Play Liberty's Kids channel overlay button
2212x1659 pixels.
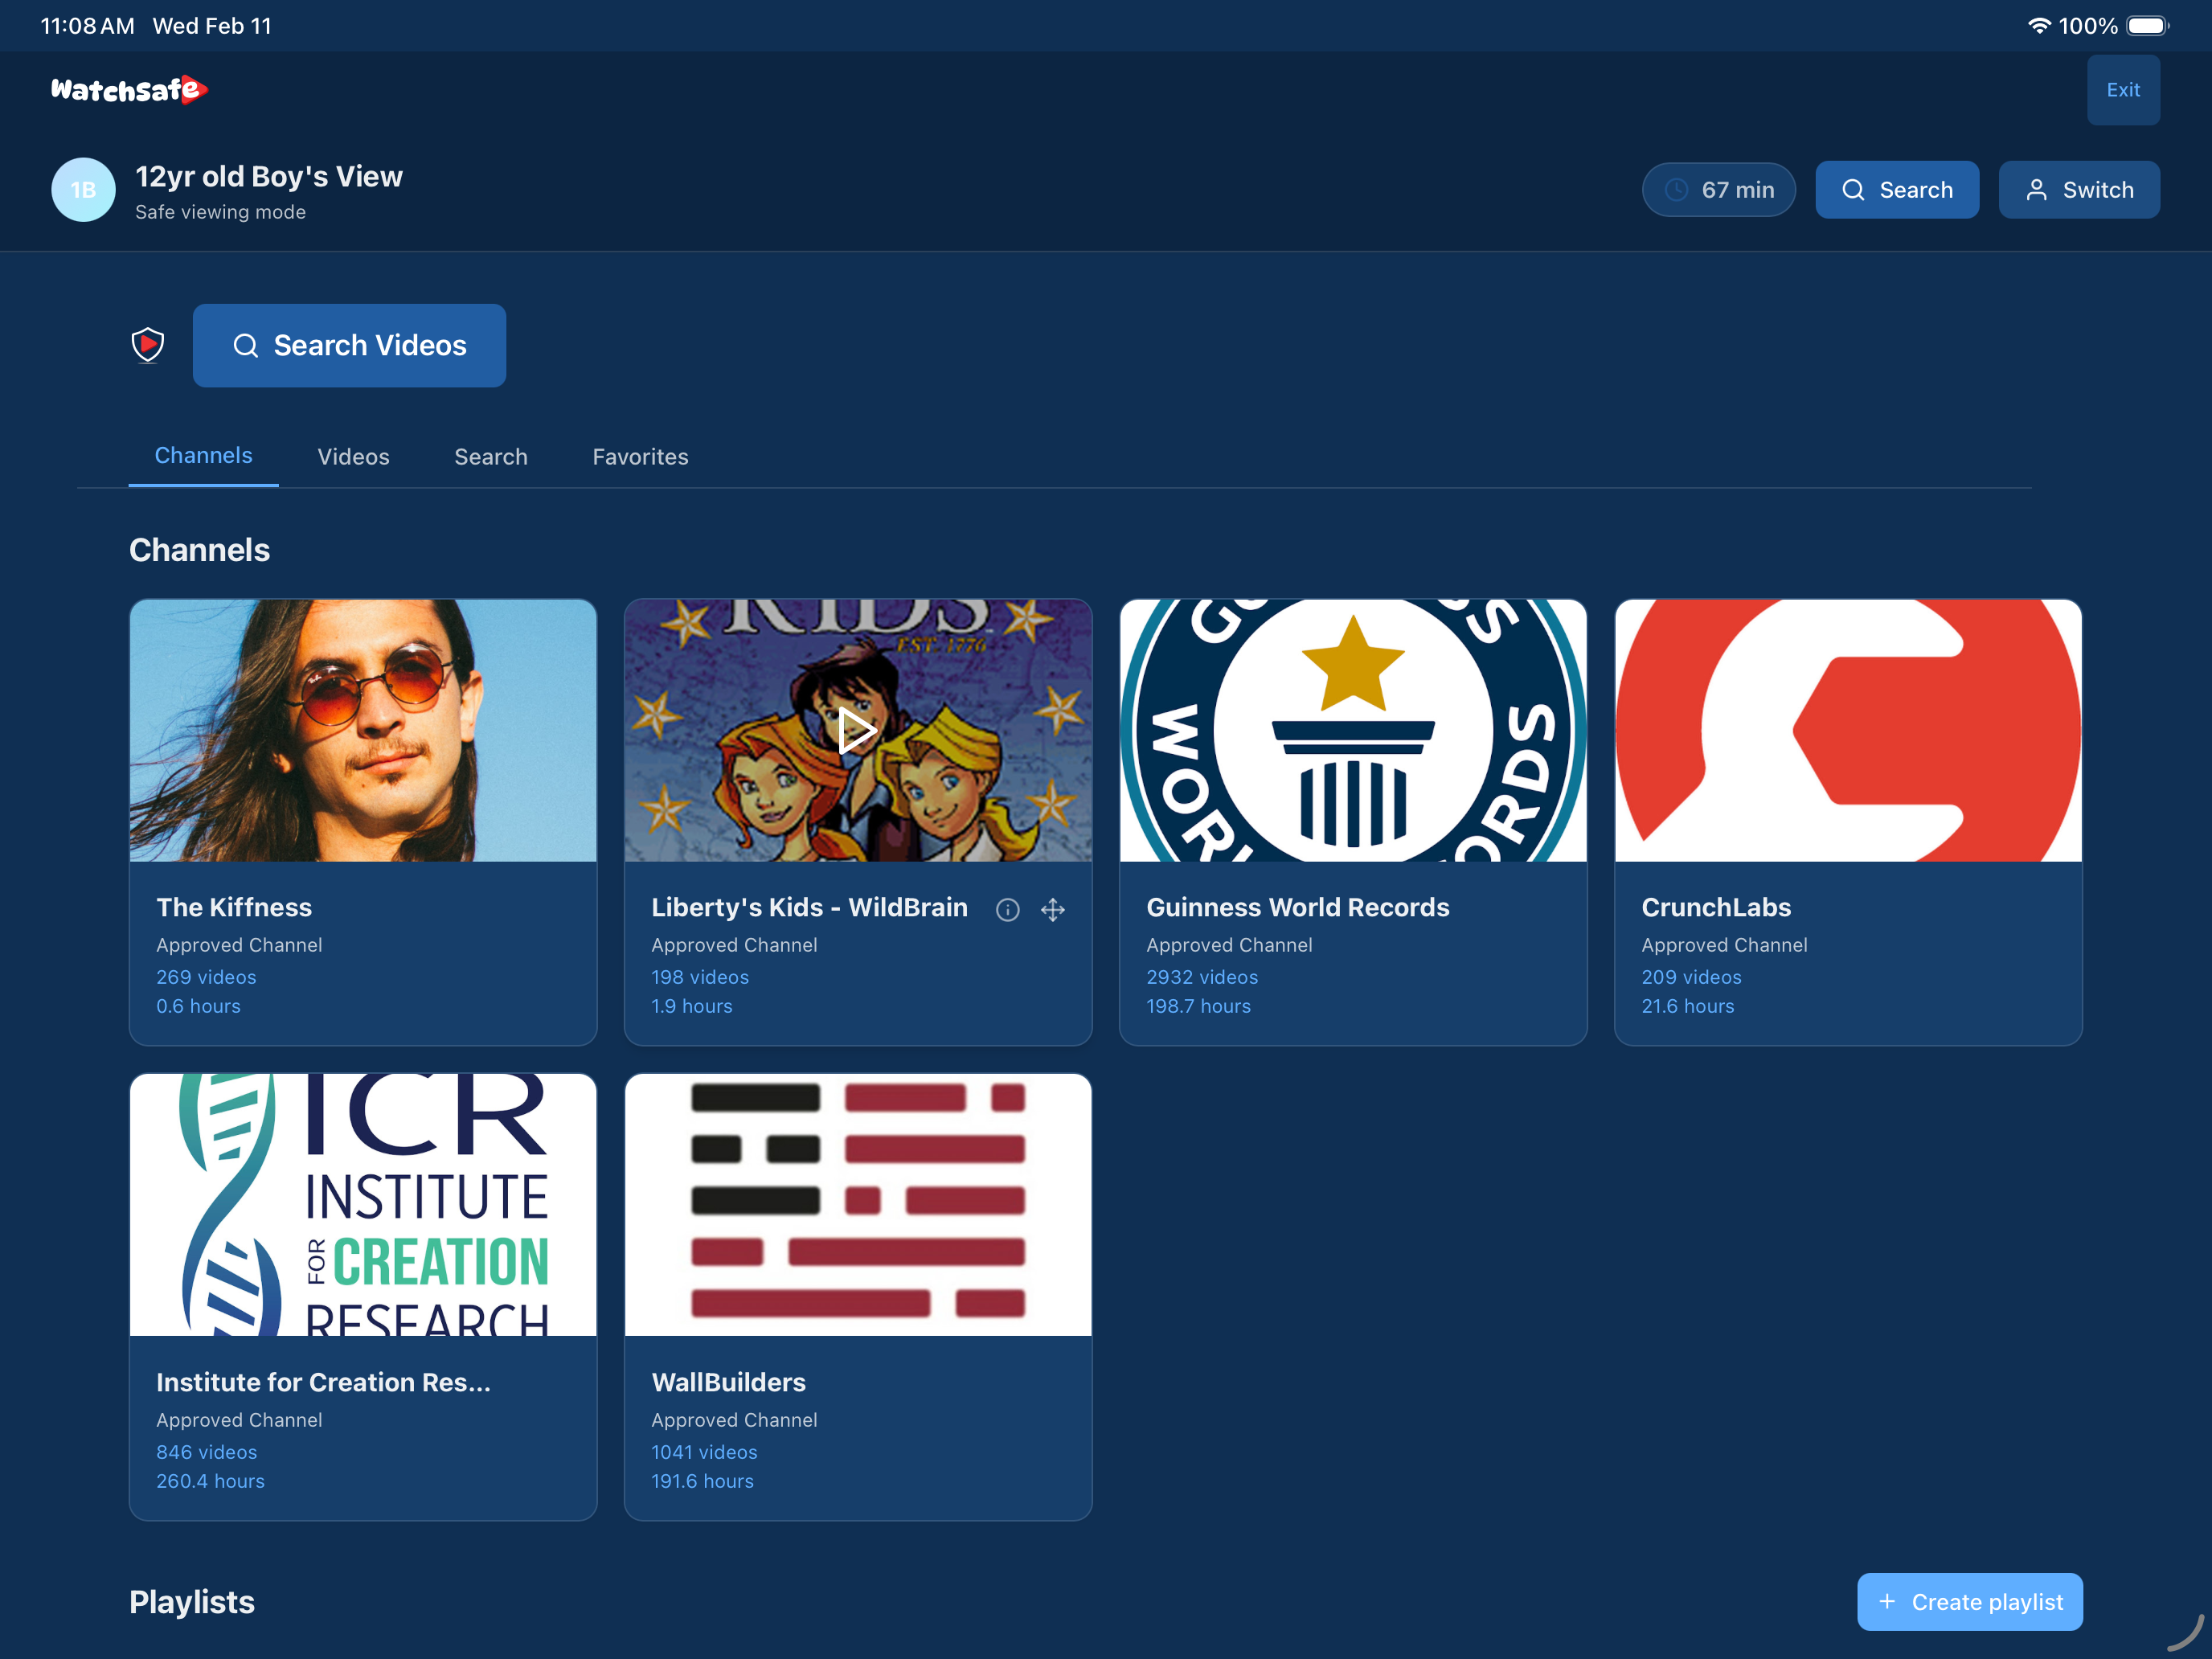(x=857, y=731)
